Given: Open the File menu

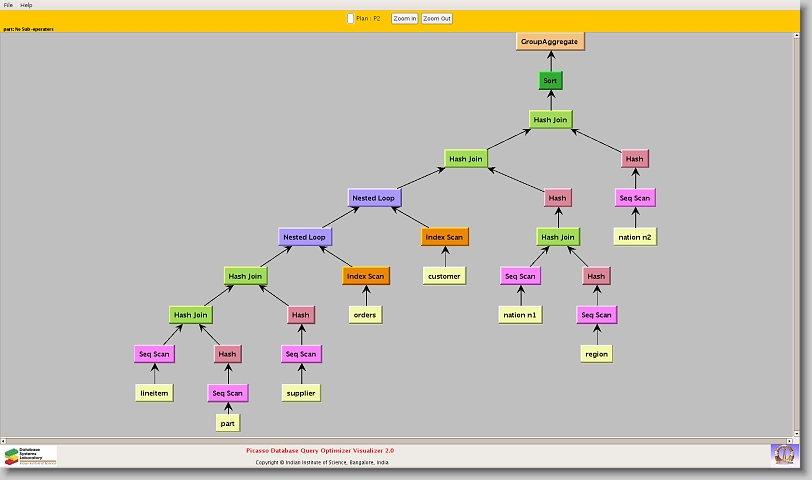Looking at the screenshot, I should click(8, 5).
